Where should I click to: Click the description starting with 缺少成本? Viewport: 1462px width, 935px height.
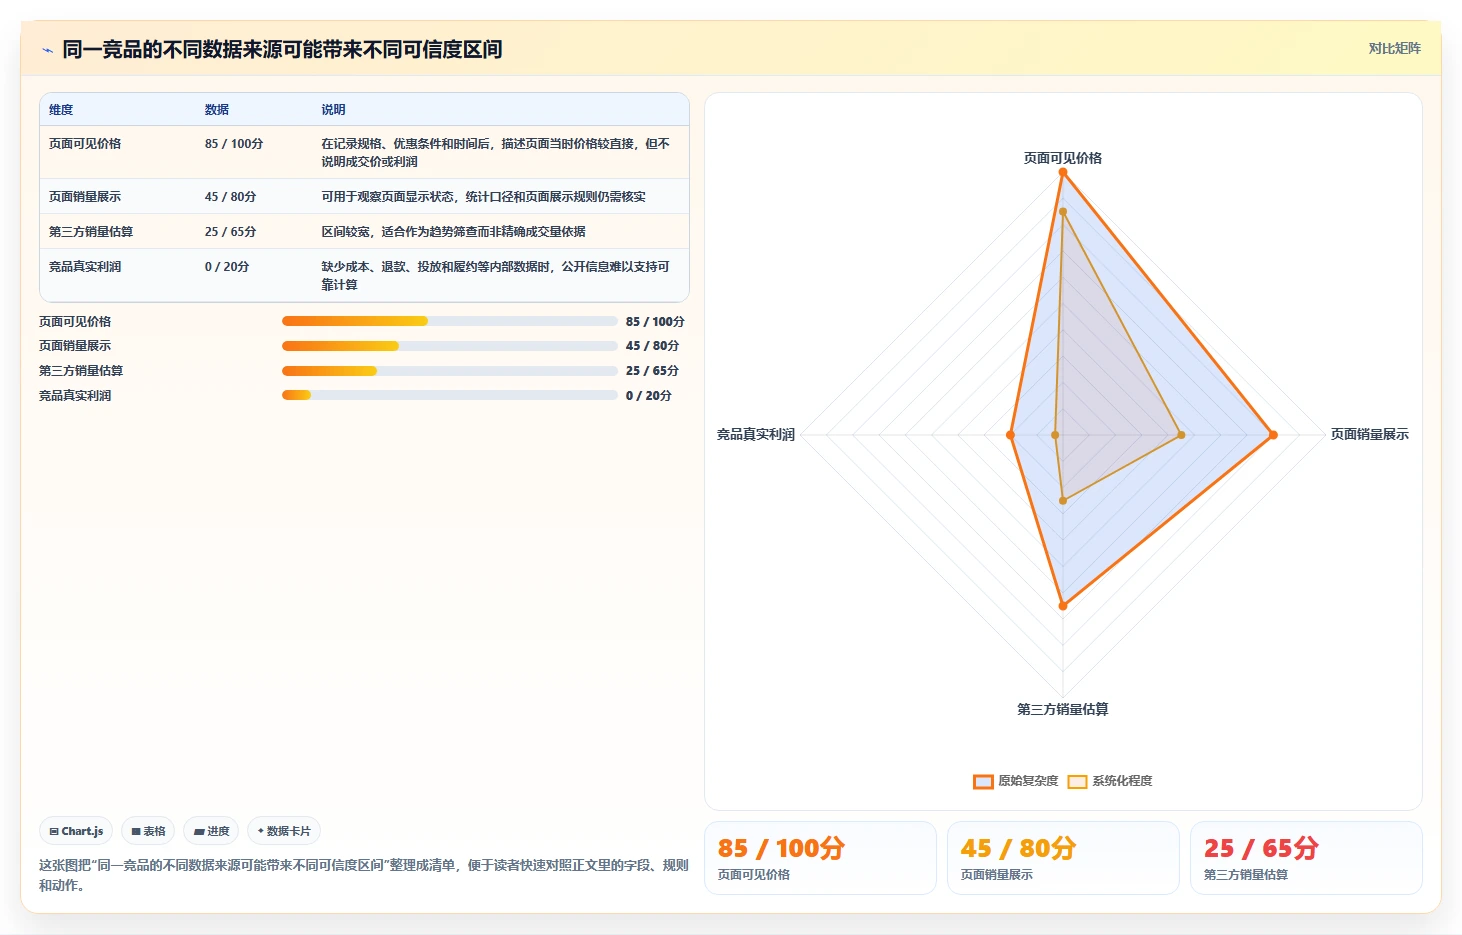pyautogui.click(x=496, y=276)
